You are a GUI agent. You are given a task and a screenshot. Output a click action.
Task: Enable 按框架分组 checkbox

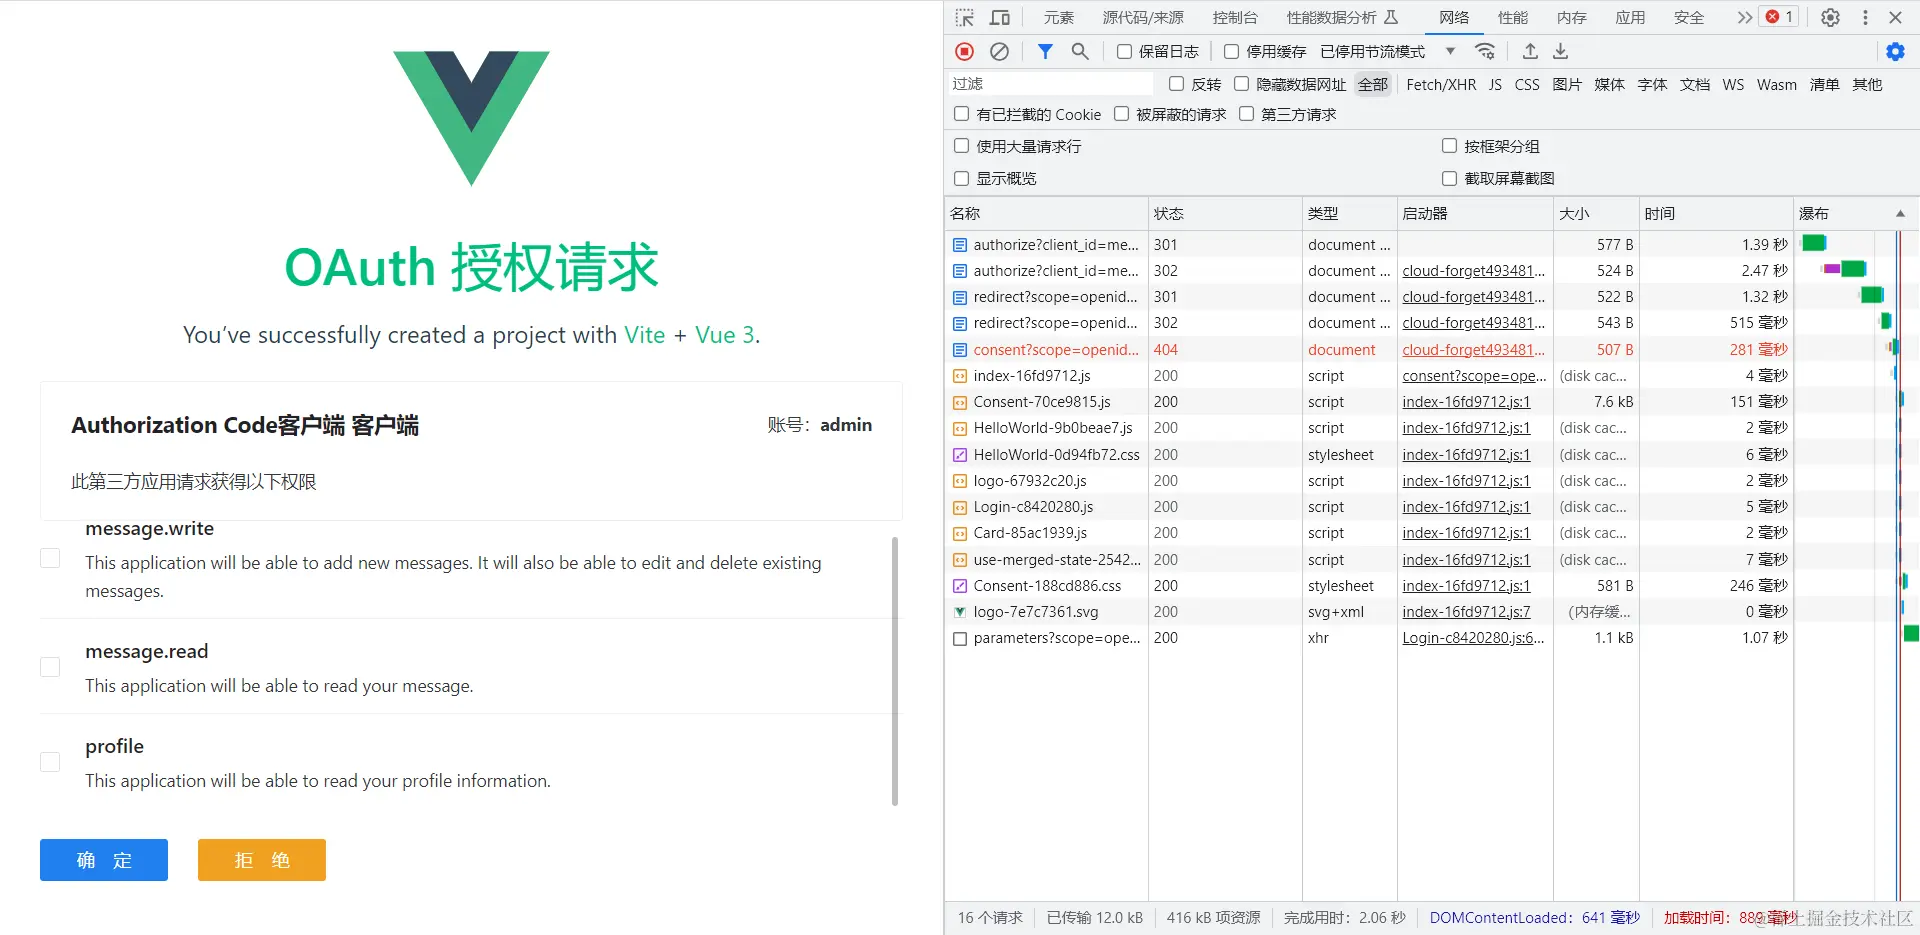click(1449, 146)
